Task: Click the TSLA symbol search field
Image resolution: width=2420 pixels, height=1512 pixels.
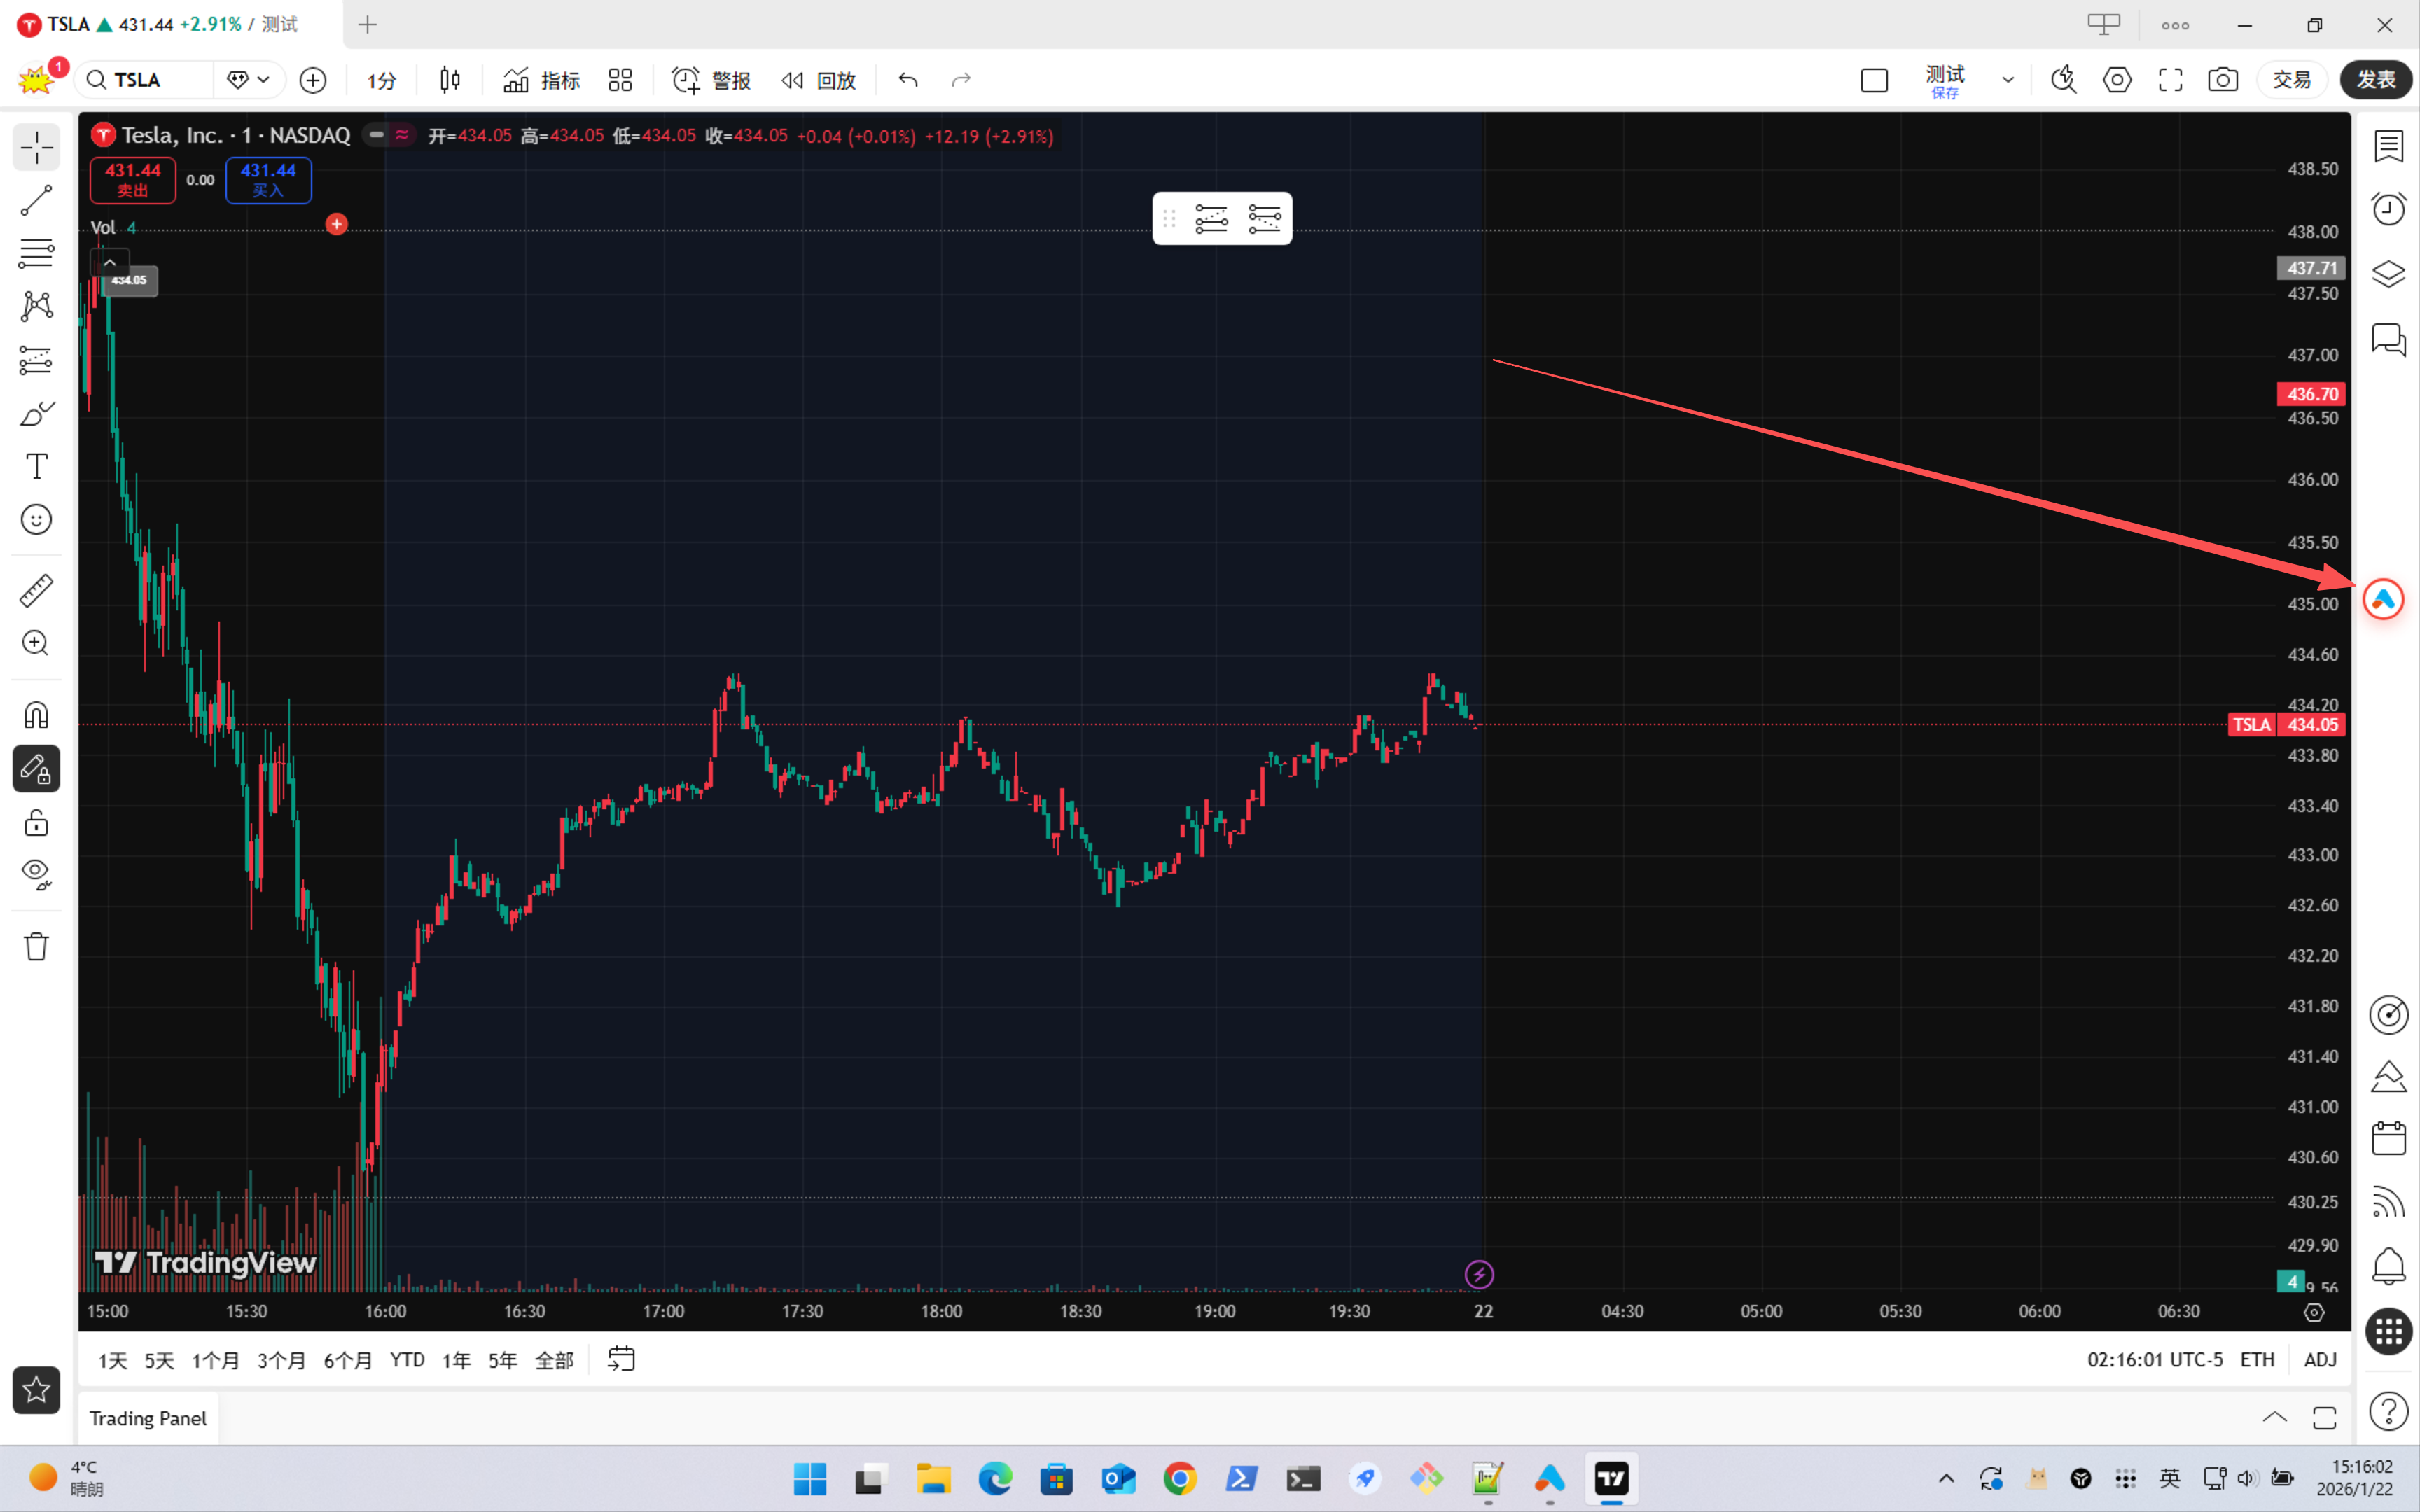Action: click(145, 80)
